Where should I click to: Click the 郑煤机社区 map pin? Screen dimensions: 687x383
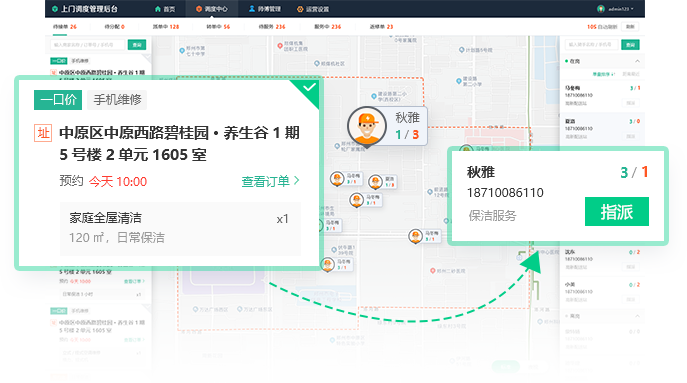(316, 64)
